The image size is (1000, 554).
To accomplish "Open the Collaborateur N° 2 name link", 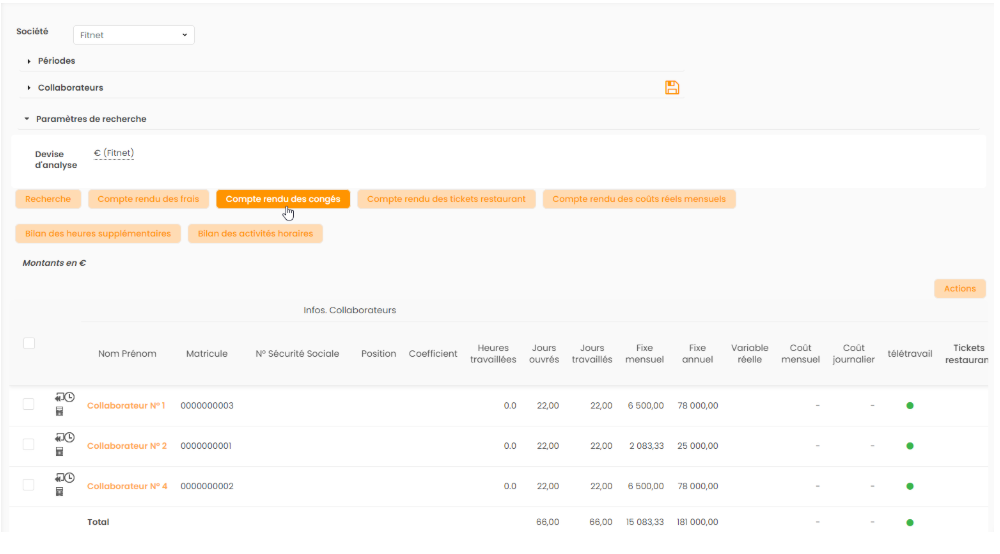I will point(127,446).
